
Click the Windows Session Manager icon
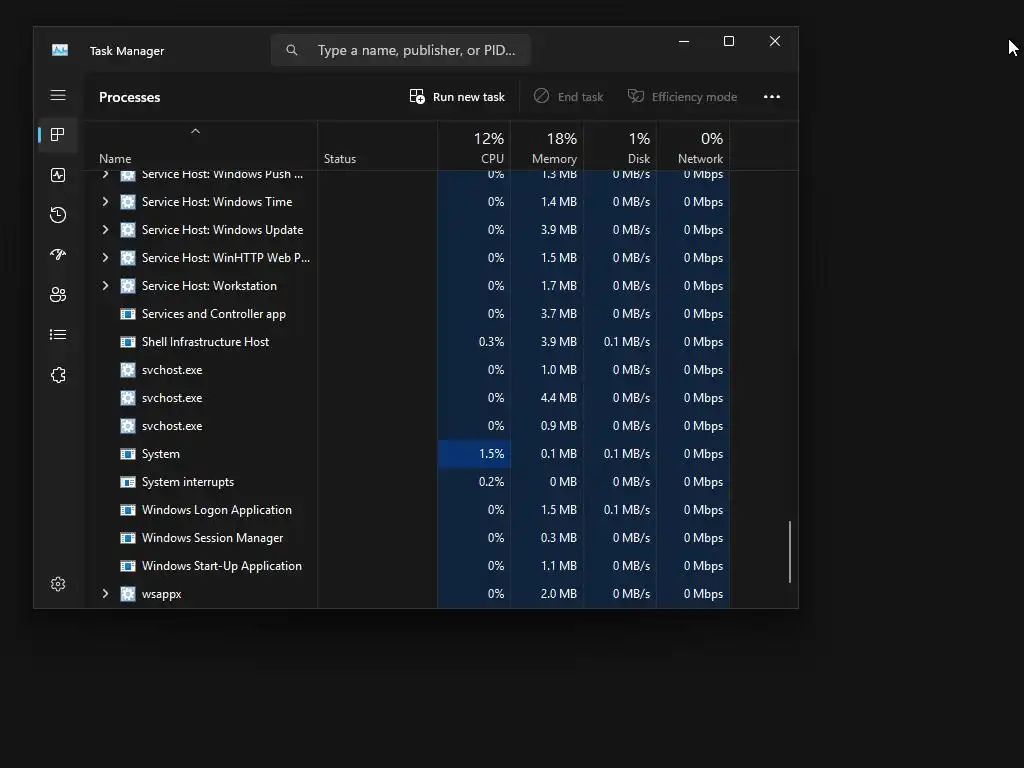(128, 538)
